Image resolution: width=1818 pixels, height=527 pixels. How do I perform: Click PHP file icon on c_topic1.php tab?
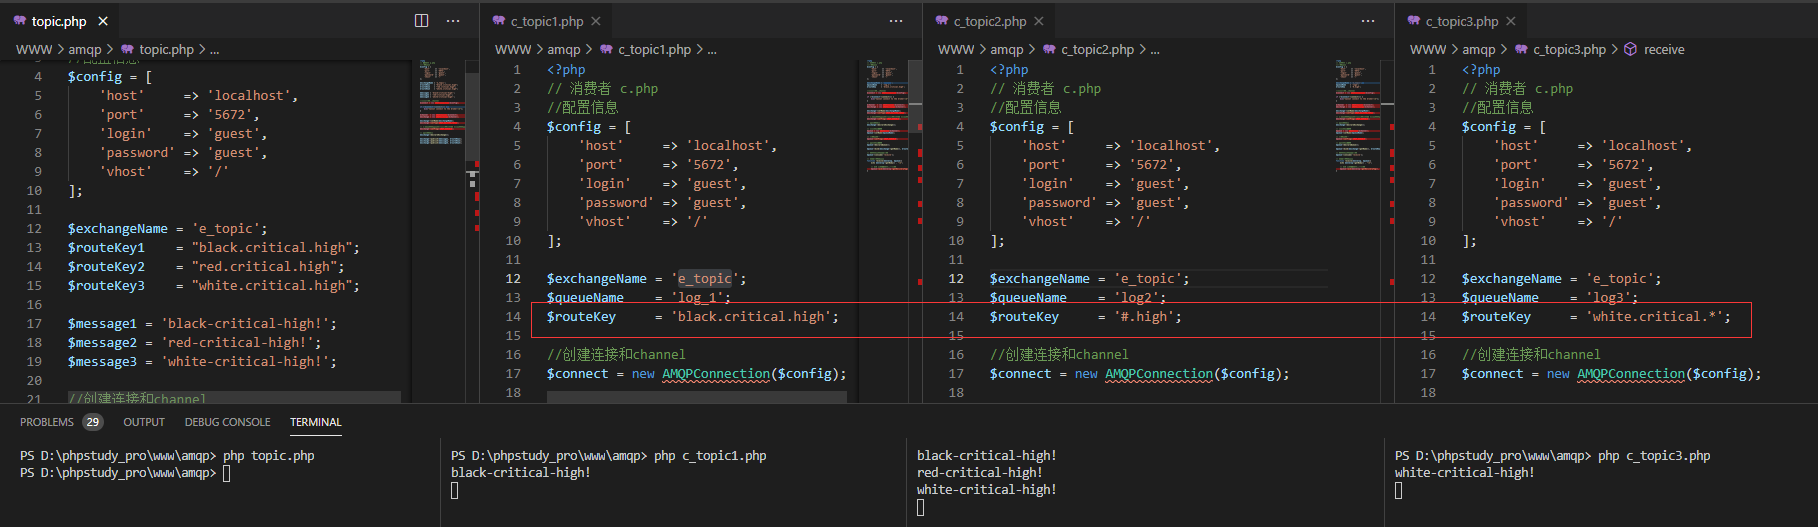[499, 21]
